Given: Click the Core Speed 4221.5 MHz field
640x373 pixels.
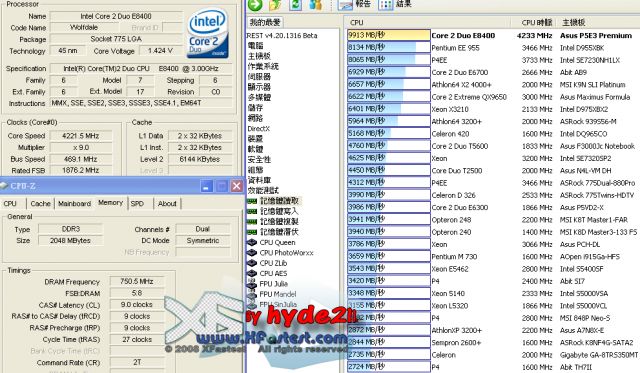Looking at the screenshot, I should coord(81,136).
